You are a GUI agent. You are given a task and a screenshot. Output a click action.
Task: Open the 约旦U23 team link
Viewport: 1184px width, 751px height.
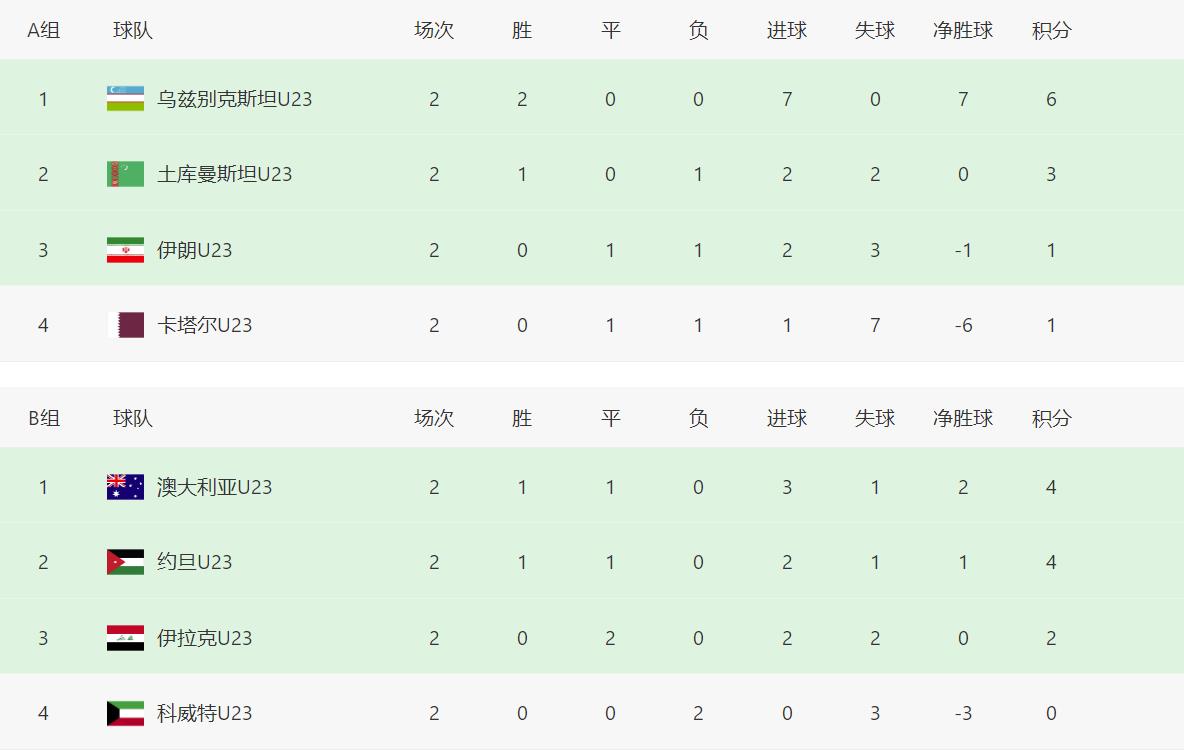coord(194,562)
